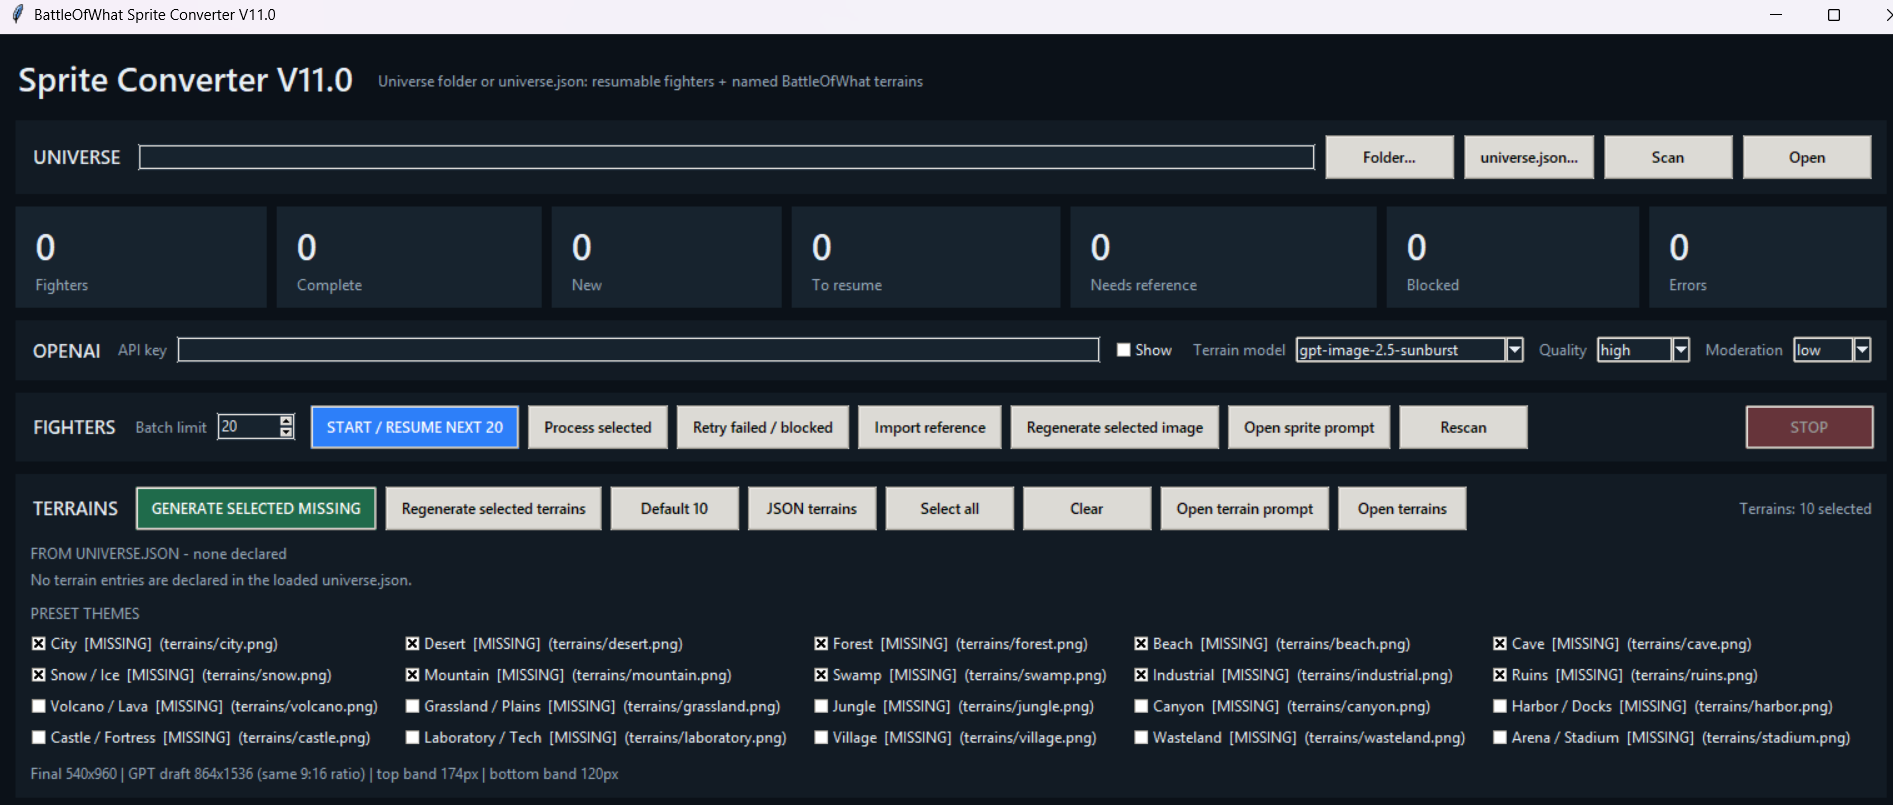This screenshot has height=805, width=1893.
Task: Click the 'To resume' counter label
Action: tap(847, 285)
